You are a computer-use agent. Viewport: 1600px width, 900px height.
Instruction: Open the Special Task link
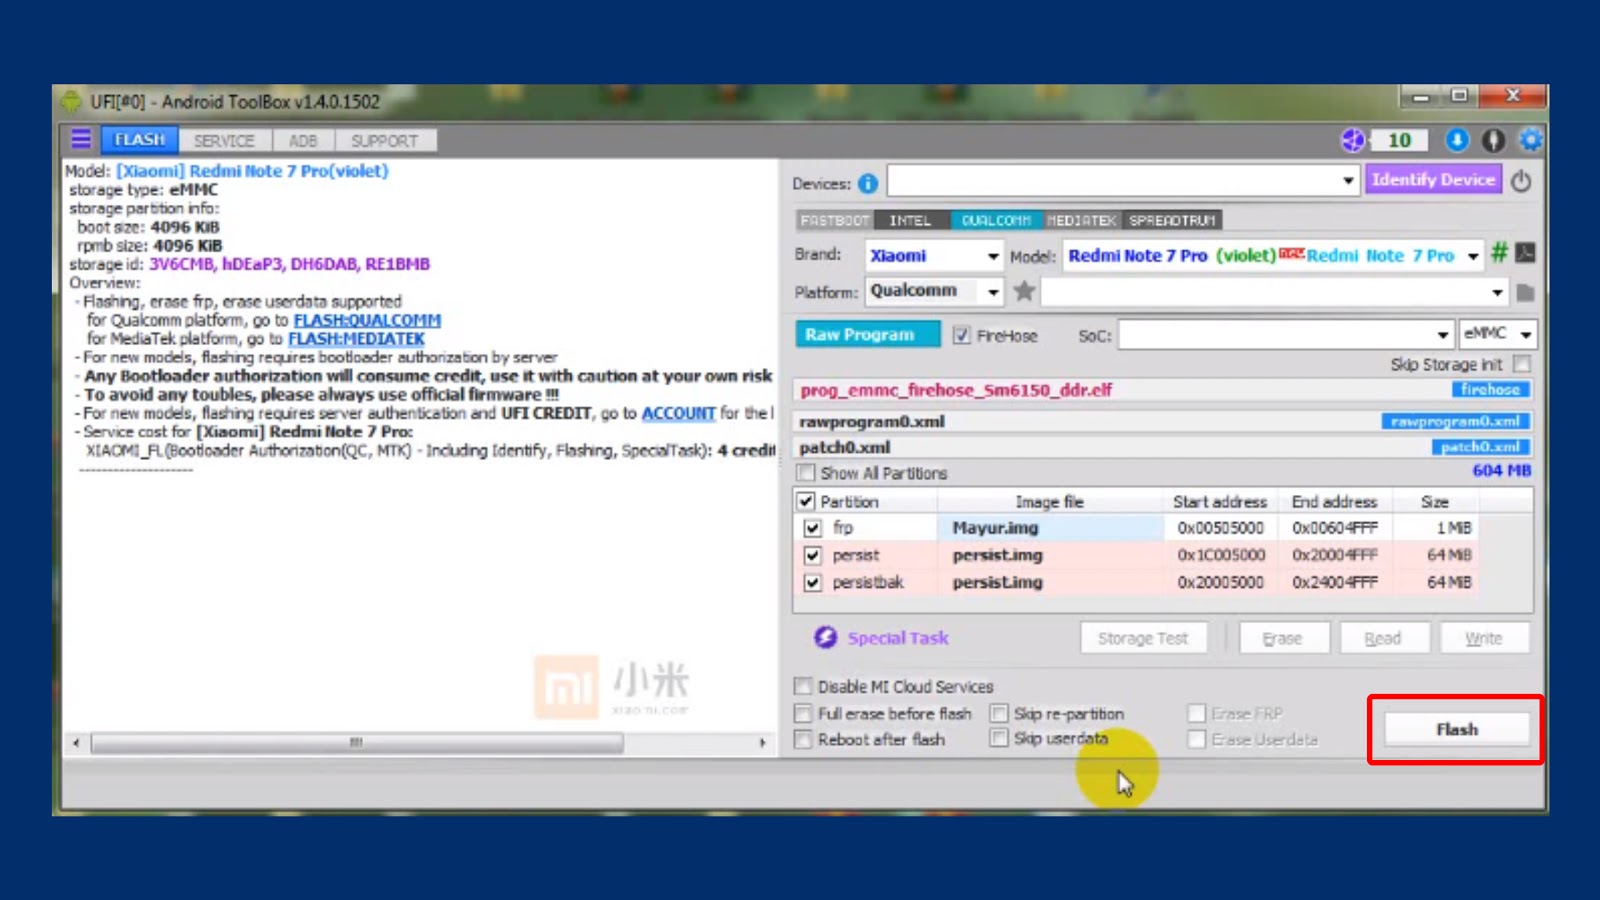[898, 638]
